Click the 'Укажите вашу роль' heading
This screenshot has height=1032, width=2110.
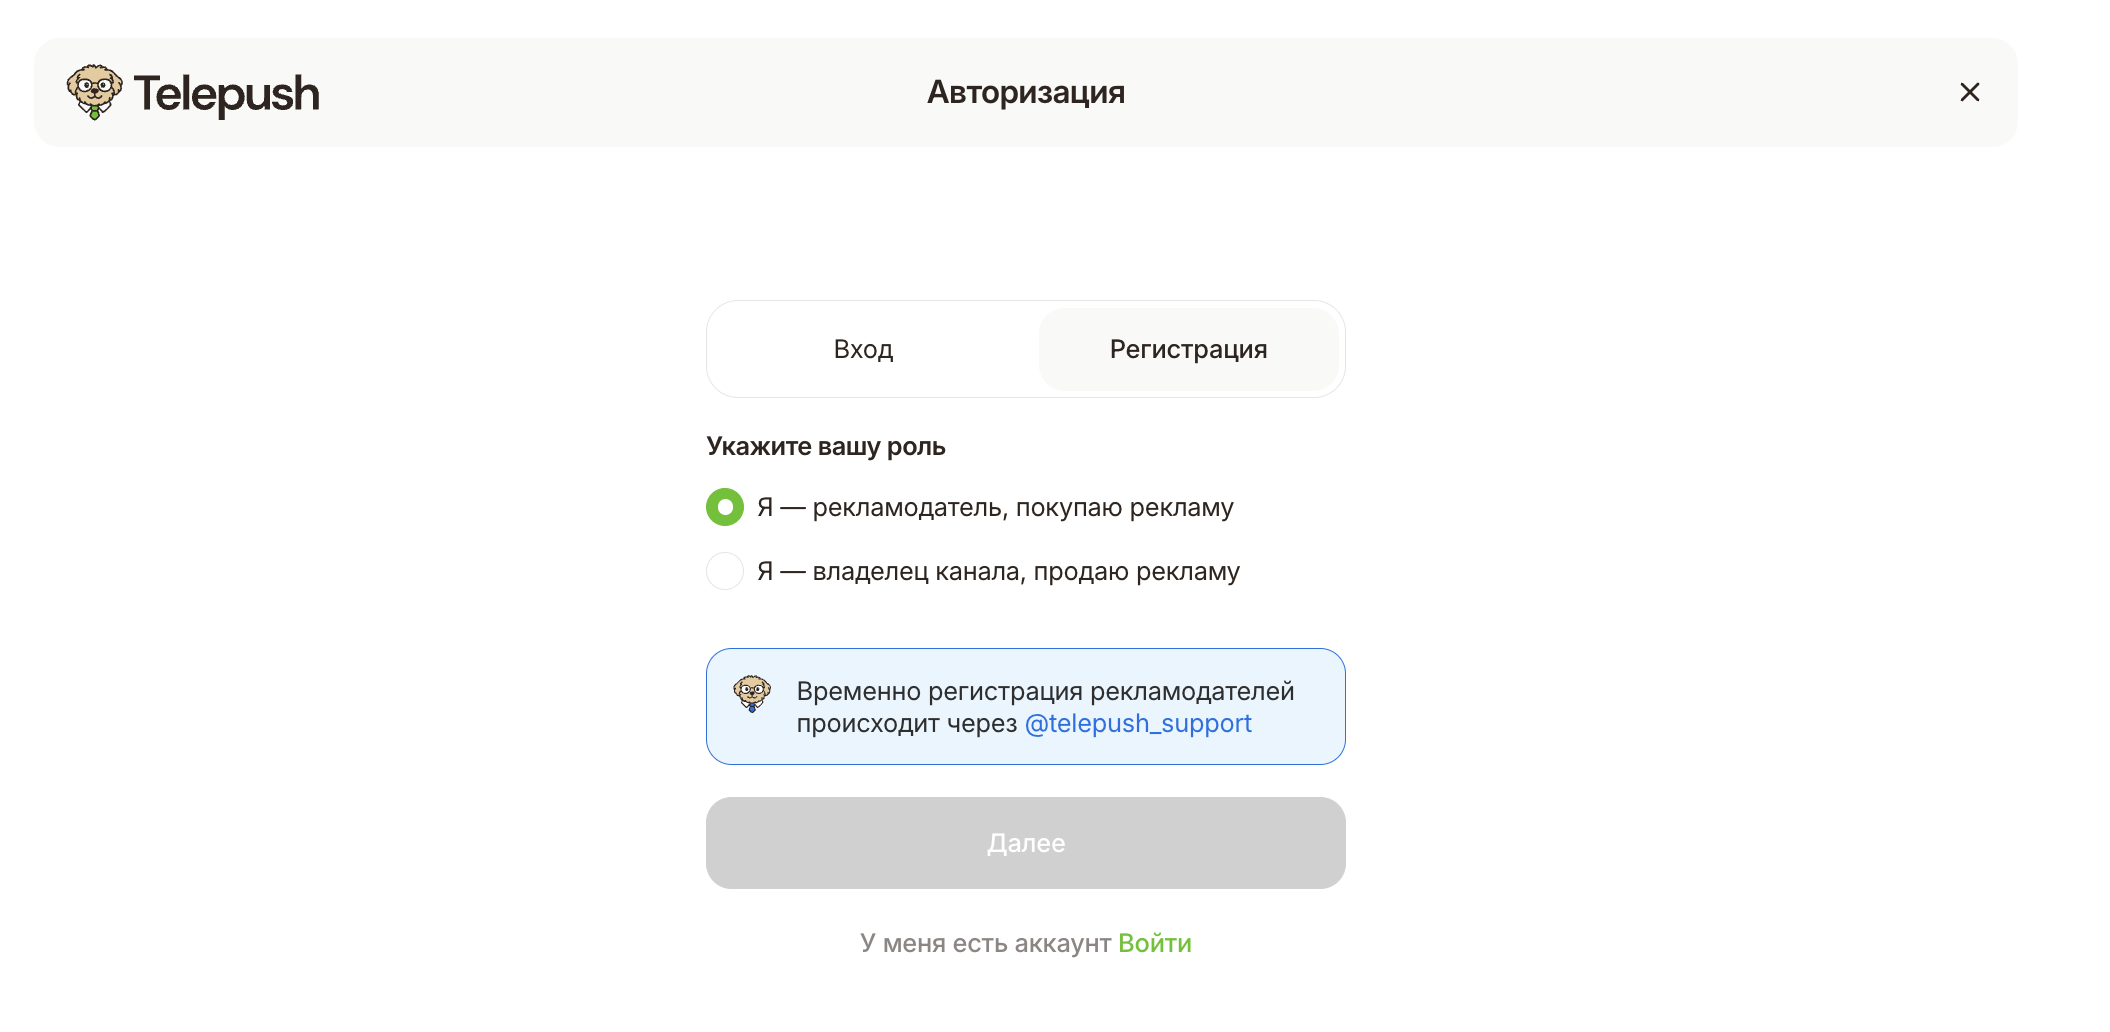coord(826,446)
